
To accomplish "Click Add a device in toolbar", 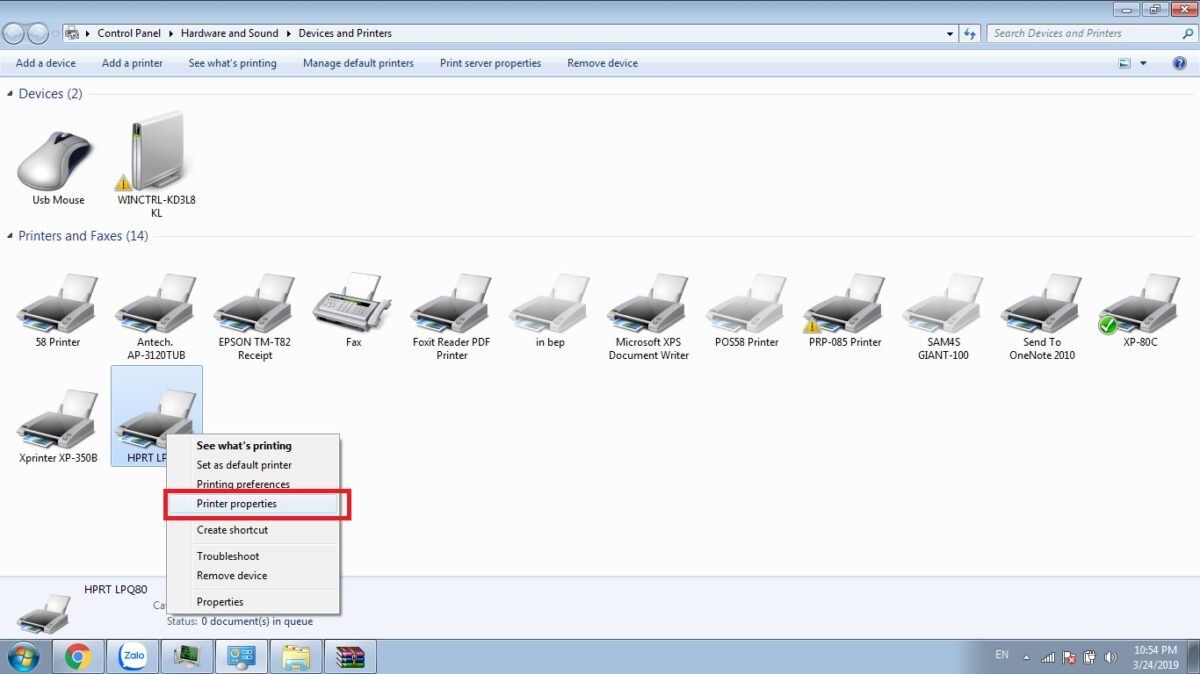I will [x=46, y=63].
